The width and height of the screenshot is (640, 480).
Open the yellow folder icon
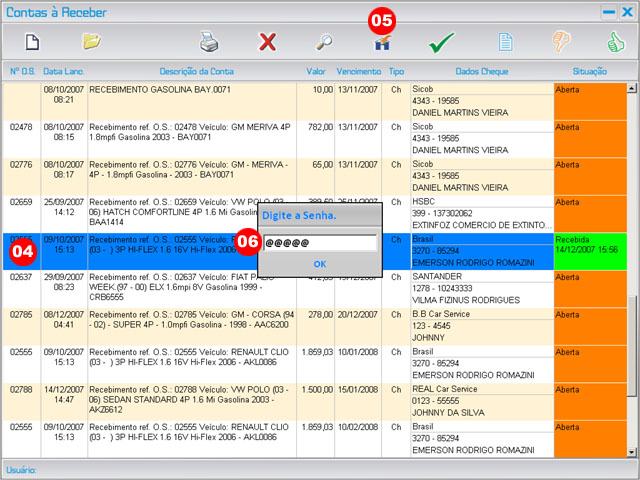[92, 42]
